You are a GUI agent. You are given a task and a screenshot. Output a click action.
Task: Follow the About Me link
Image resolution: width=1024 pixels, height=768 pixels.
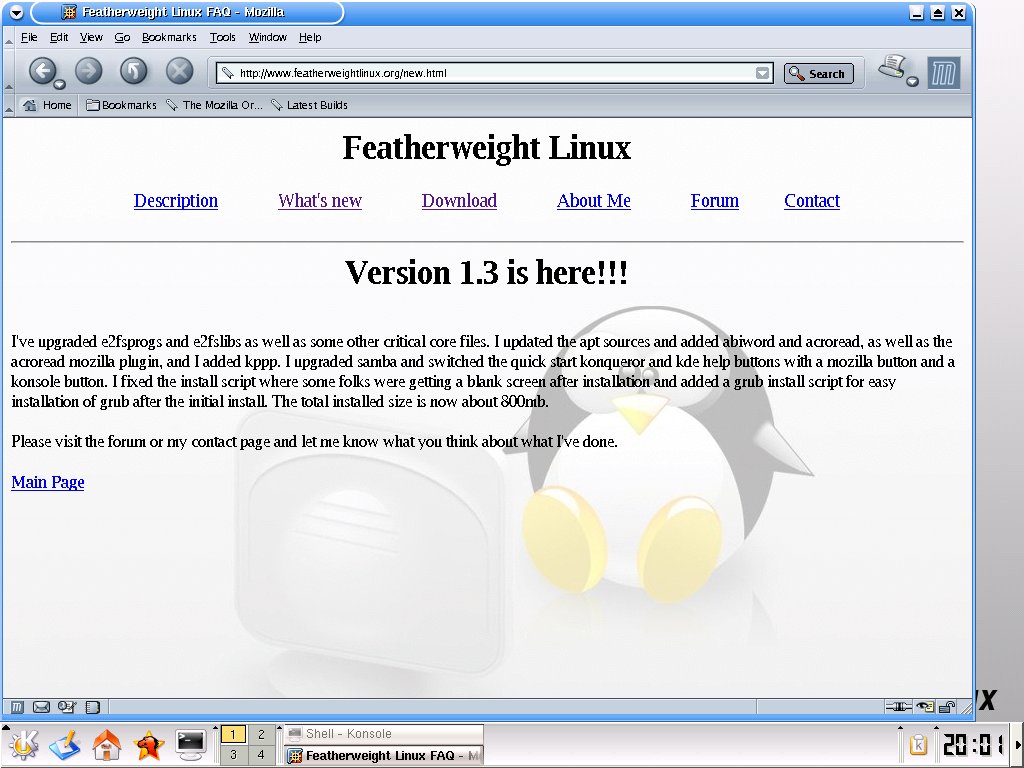[x=594, y=200]
